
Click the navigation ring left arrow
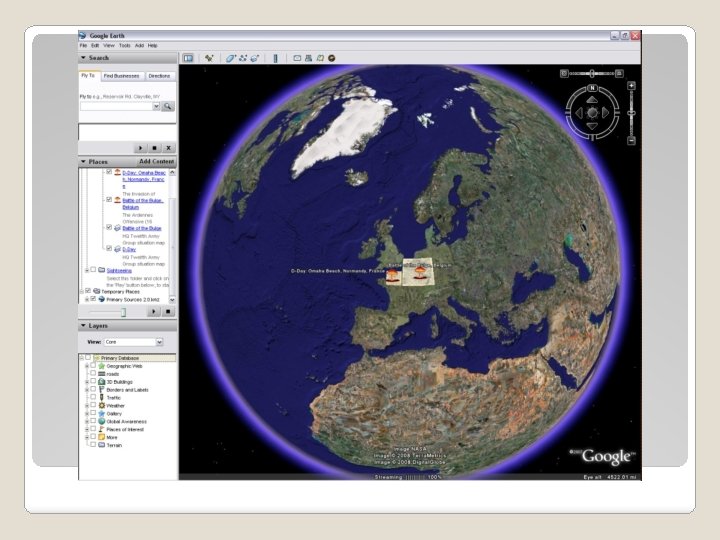pyautogui.click(x=579, y=112)
